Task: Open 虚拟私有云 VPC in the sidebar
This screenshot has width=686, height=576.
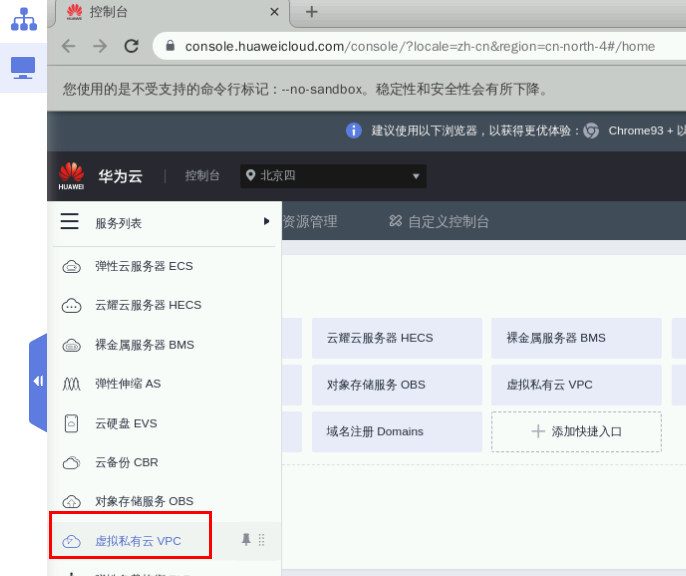Action: pos(138,541)
